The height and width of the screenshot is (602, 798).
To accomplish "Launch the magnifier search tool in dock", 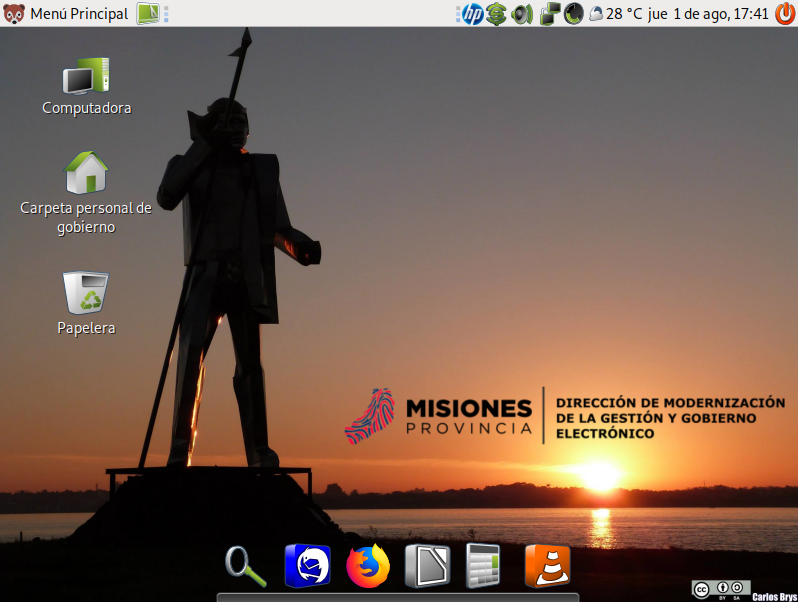I will pyautogui.click(x=246, y=566).
